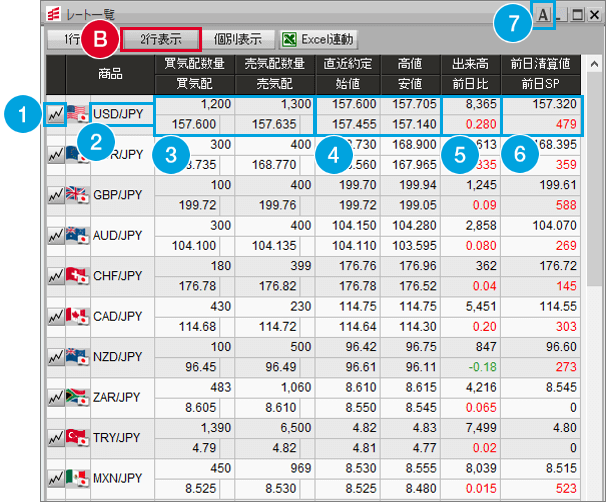The width and height of the screenshot is (606, 502).
Task: Click the US-Japan flag icon for USD/JPY
Action: coord(77,114)
